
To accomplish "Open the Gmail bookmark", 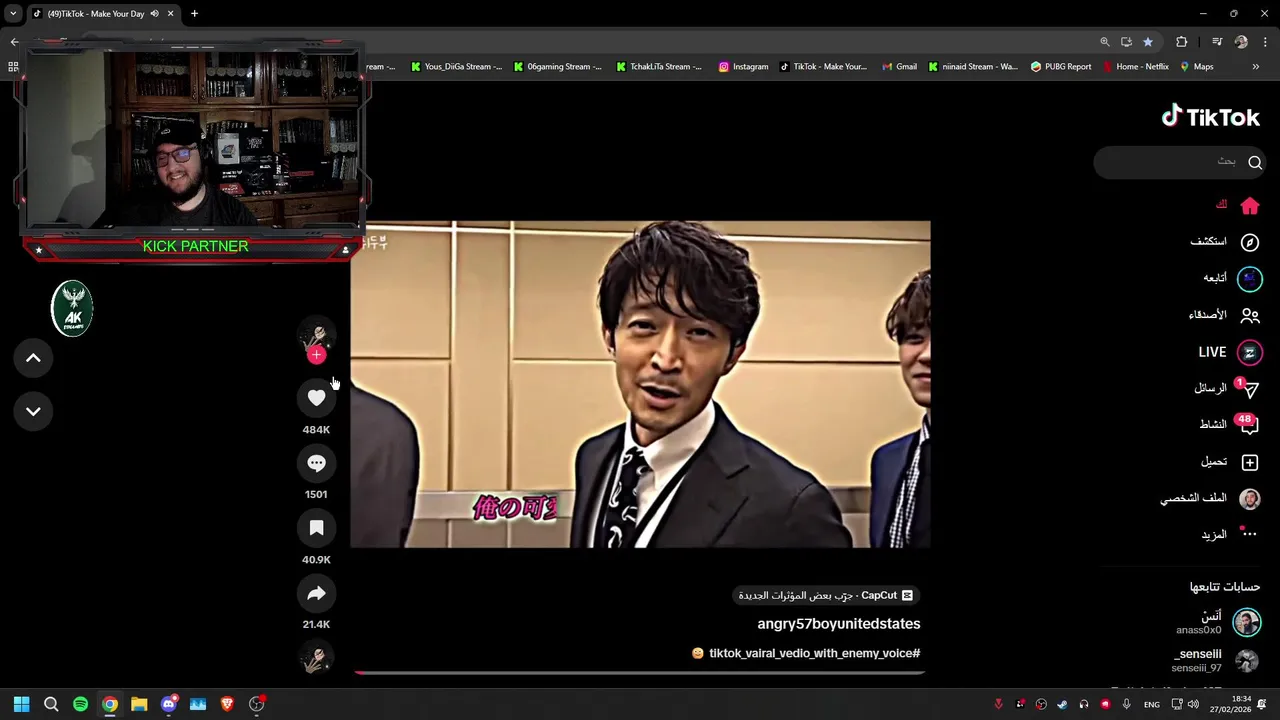I will pyautogui.click(x=899, y=67).
